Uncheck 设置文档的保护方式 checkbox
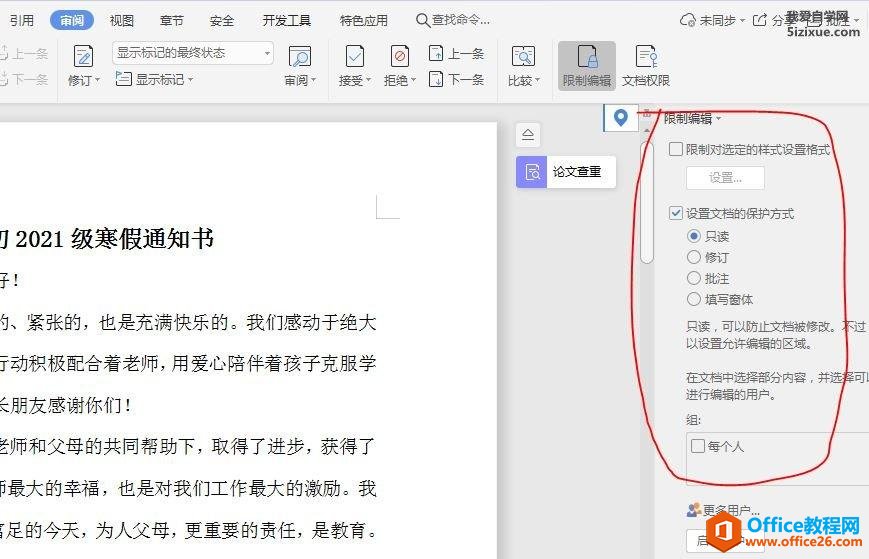The image size is (869, 559). click(x=676, y=213)
